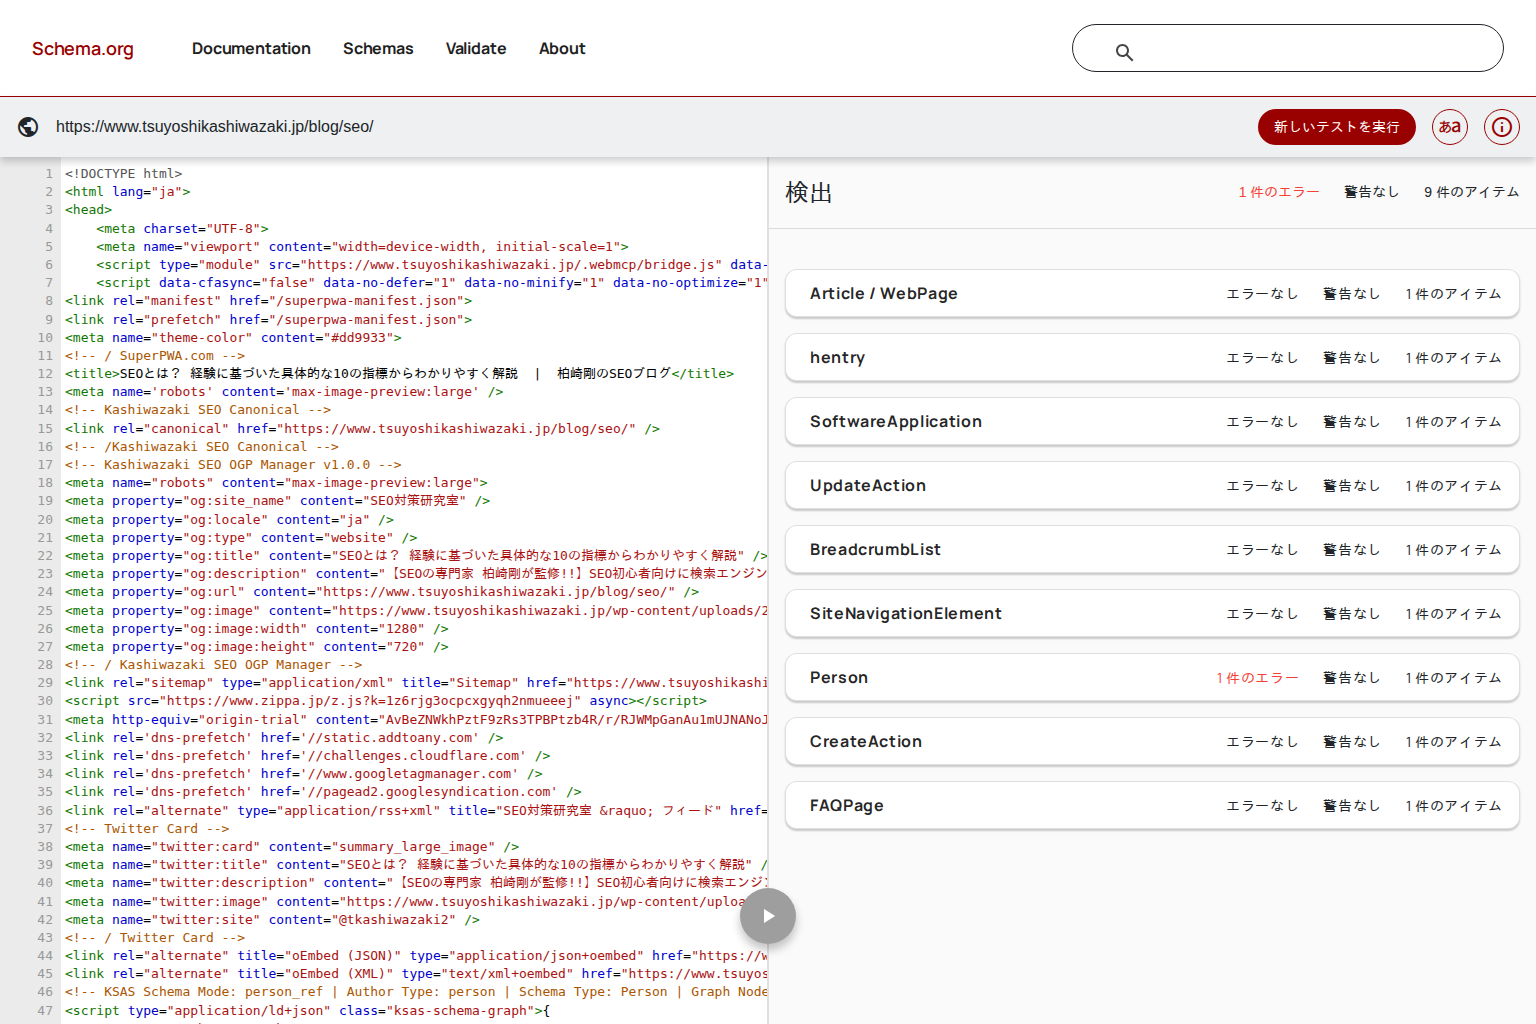Open the Schemas menu item
This screenshot has height=1024, width=1536.
(x=378, y=49)
